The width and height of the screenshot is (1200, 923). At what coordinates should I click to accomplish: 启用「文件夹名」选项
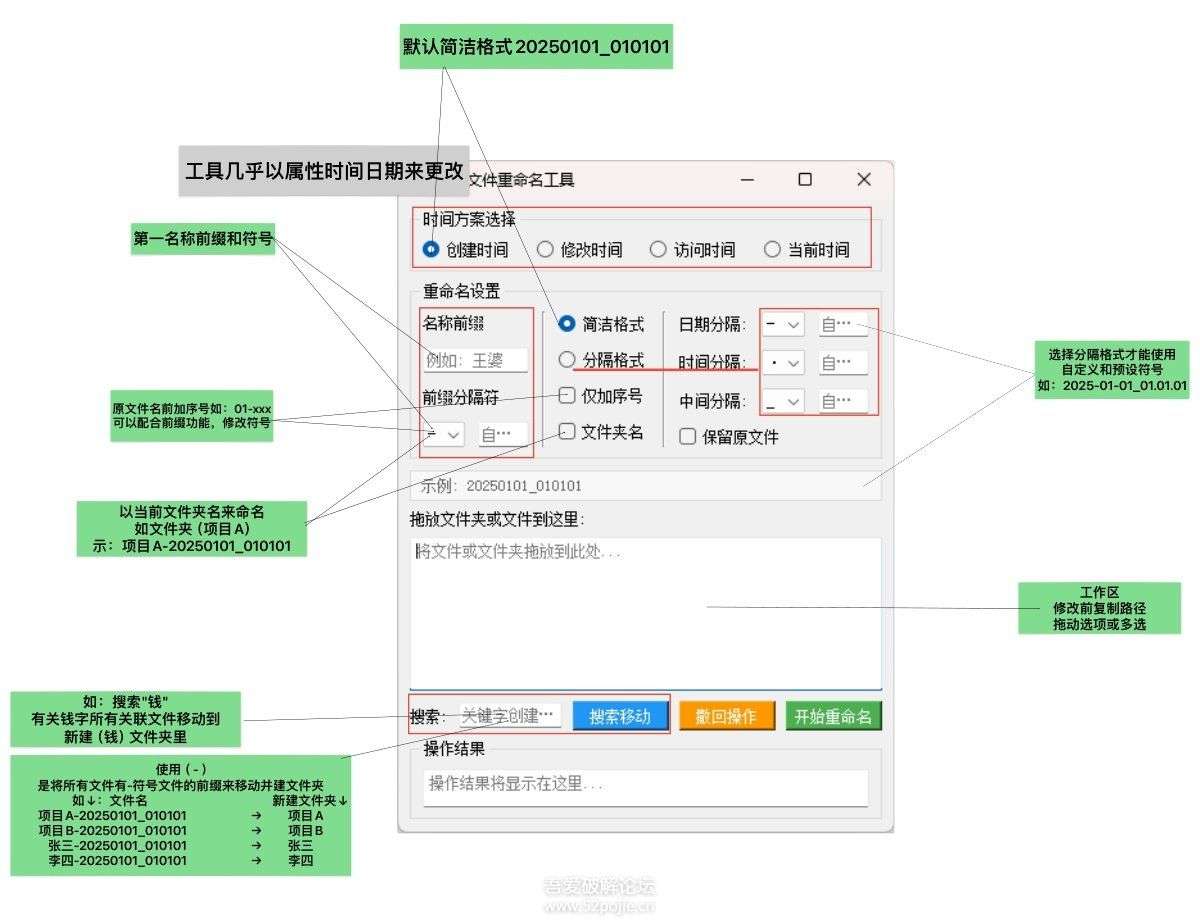point(565,431)
